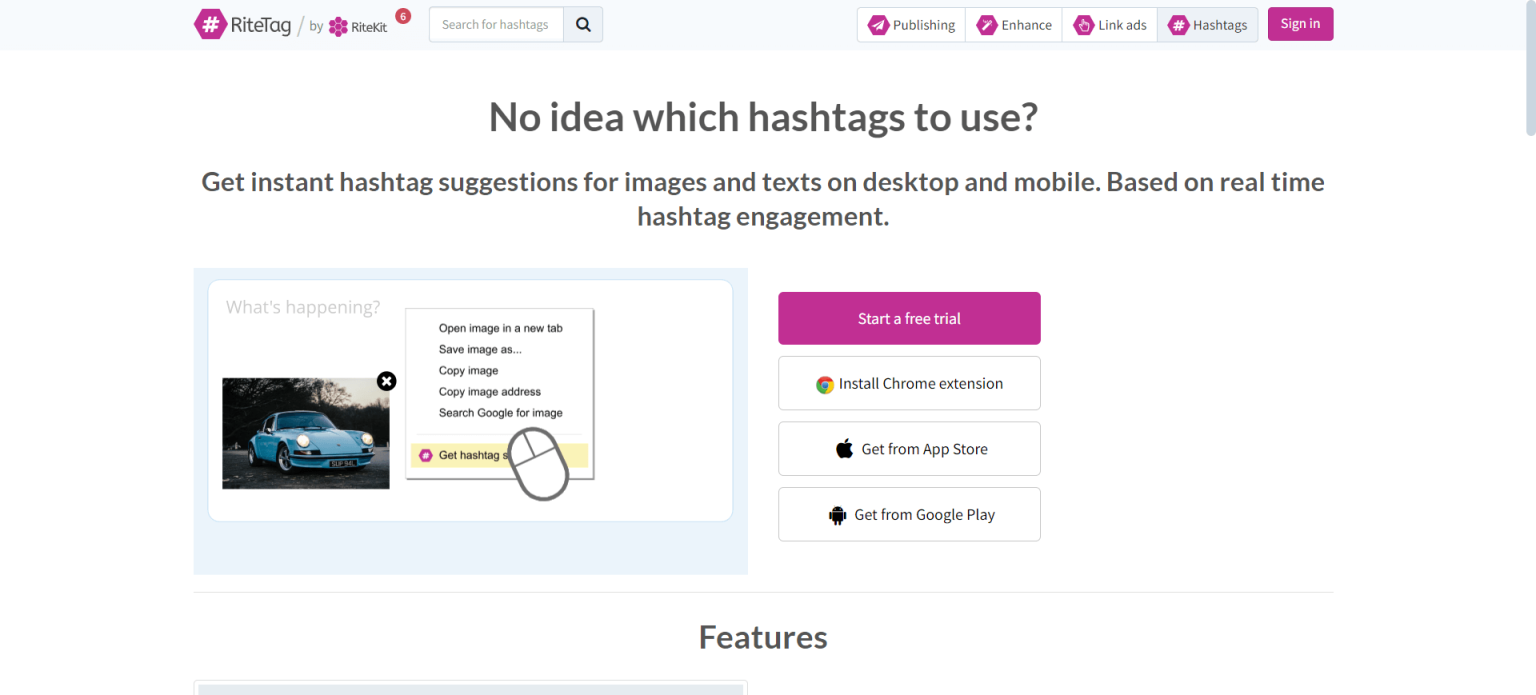The image size is (1536, 695).
Task: Click the Search for hashtags input field
Action: click(x=496, y=24)
